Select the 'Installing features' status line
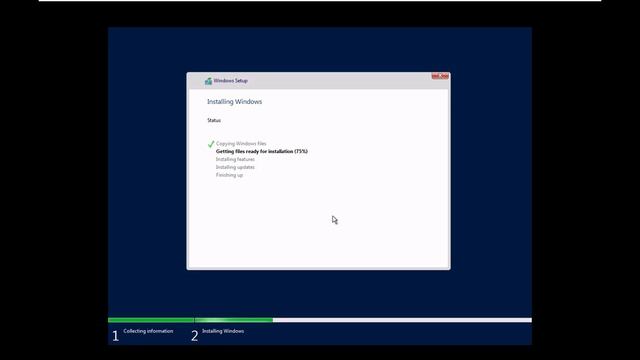This screenshot has width=640, height=360. coord(235,159)
